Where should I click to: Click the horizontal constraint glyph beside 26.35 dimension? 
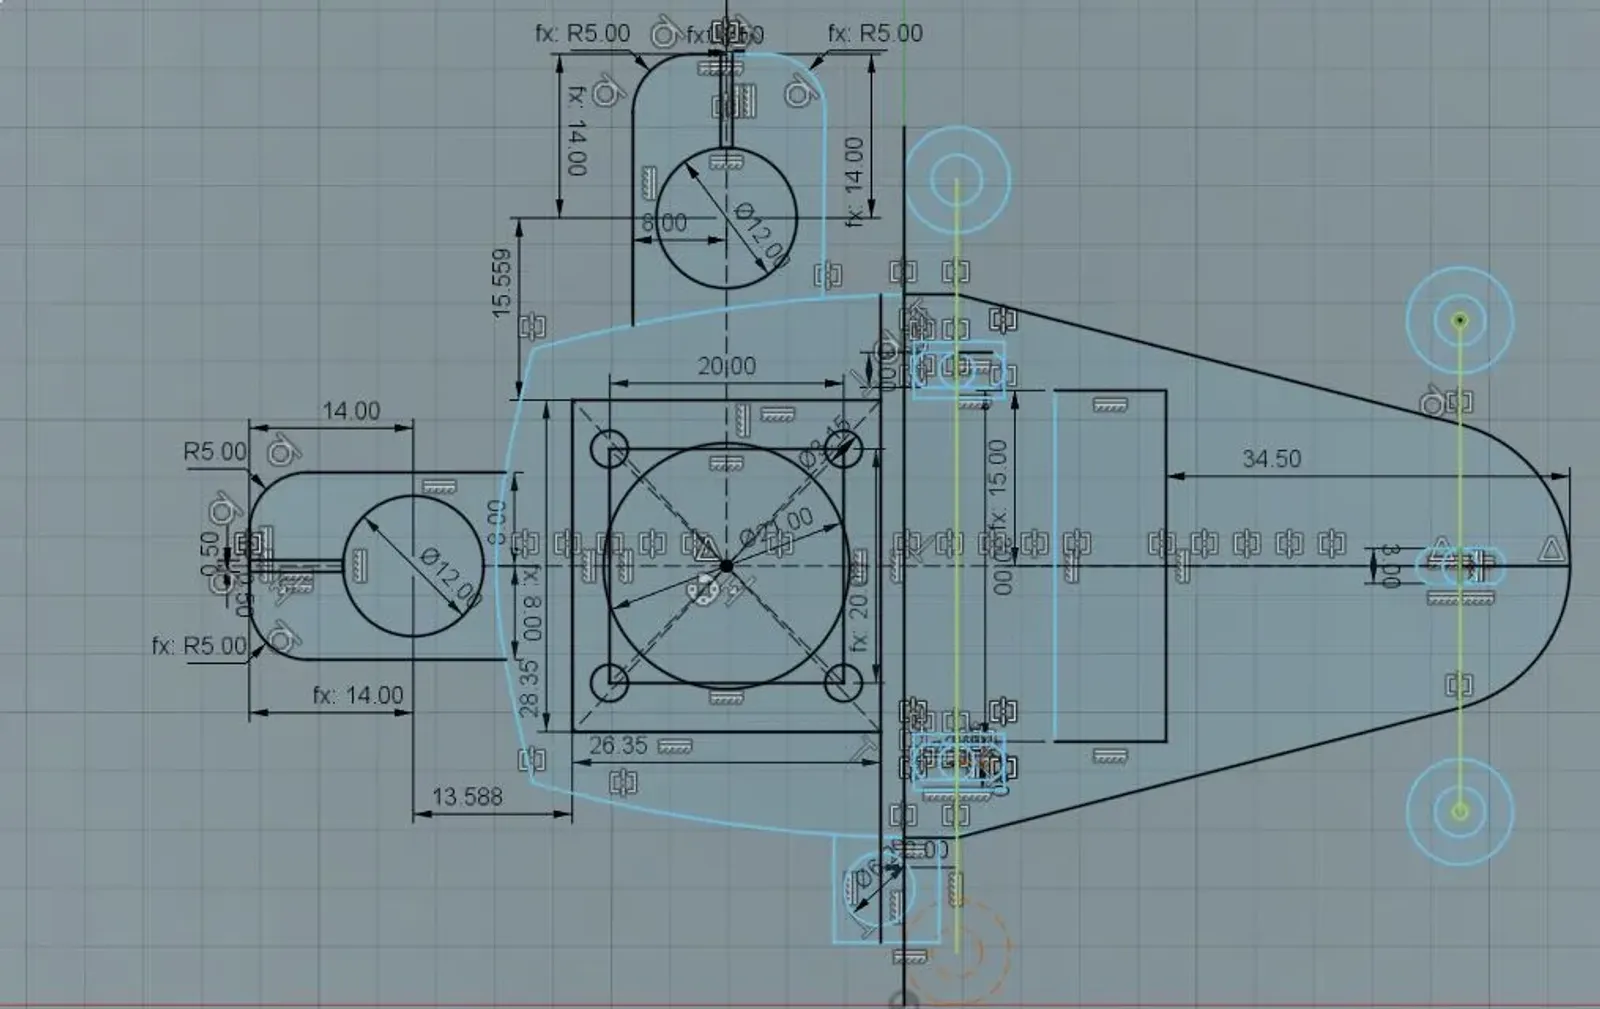point(675,745)
